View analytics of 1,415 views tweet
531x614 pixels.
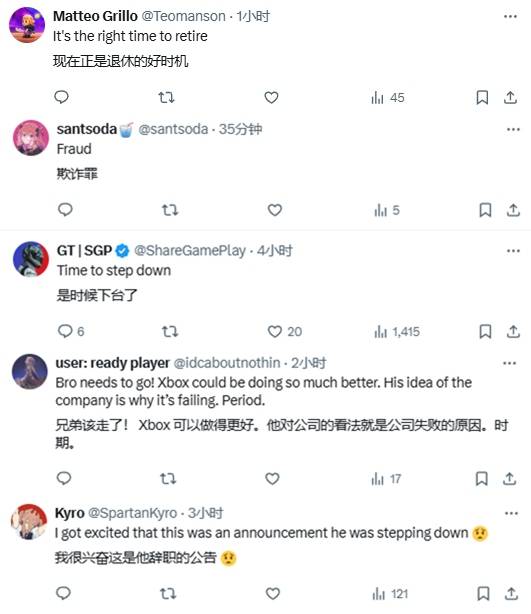[x=397, y=332]
